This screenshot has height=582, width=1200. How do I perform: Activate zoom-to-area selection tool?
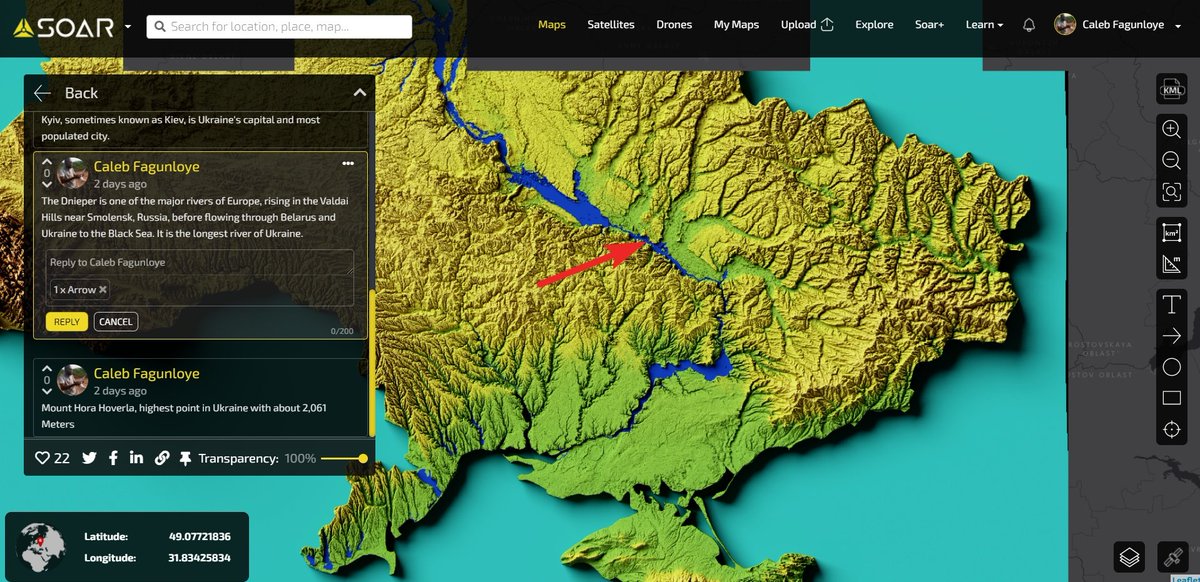click(1171, 191)
